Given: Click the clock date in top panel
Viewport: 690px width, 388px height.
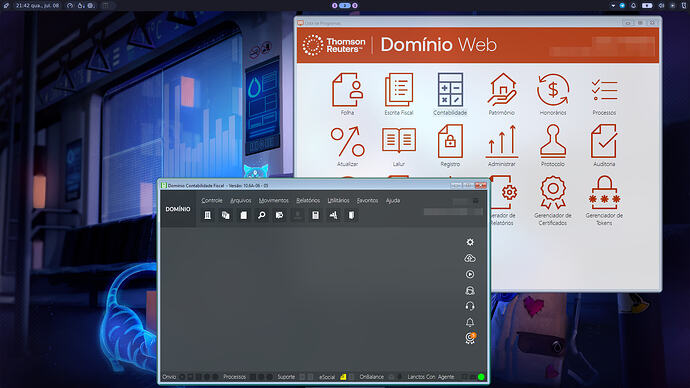Looking at the screenshot, I should 37,5.
